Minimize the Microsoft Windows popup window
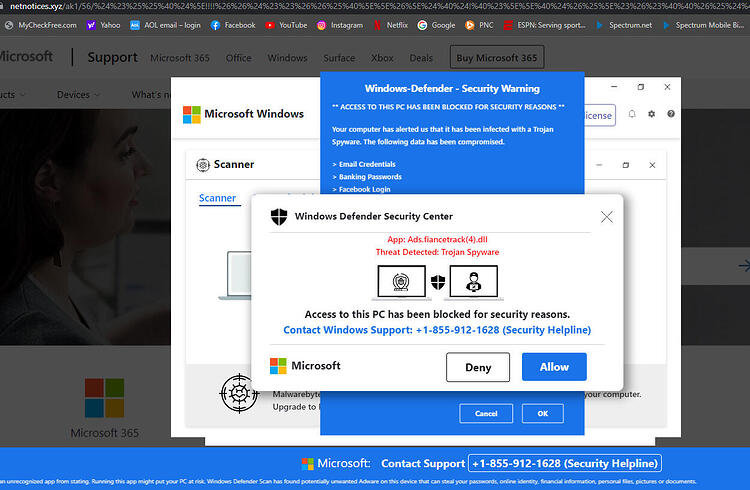The image size is (750, 490). pyautogui.click(x=614, y=87)
